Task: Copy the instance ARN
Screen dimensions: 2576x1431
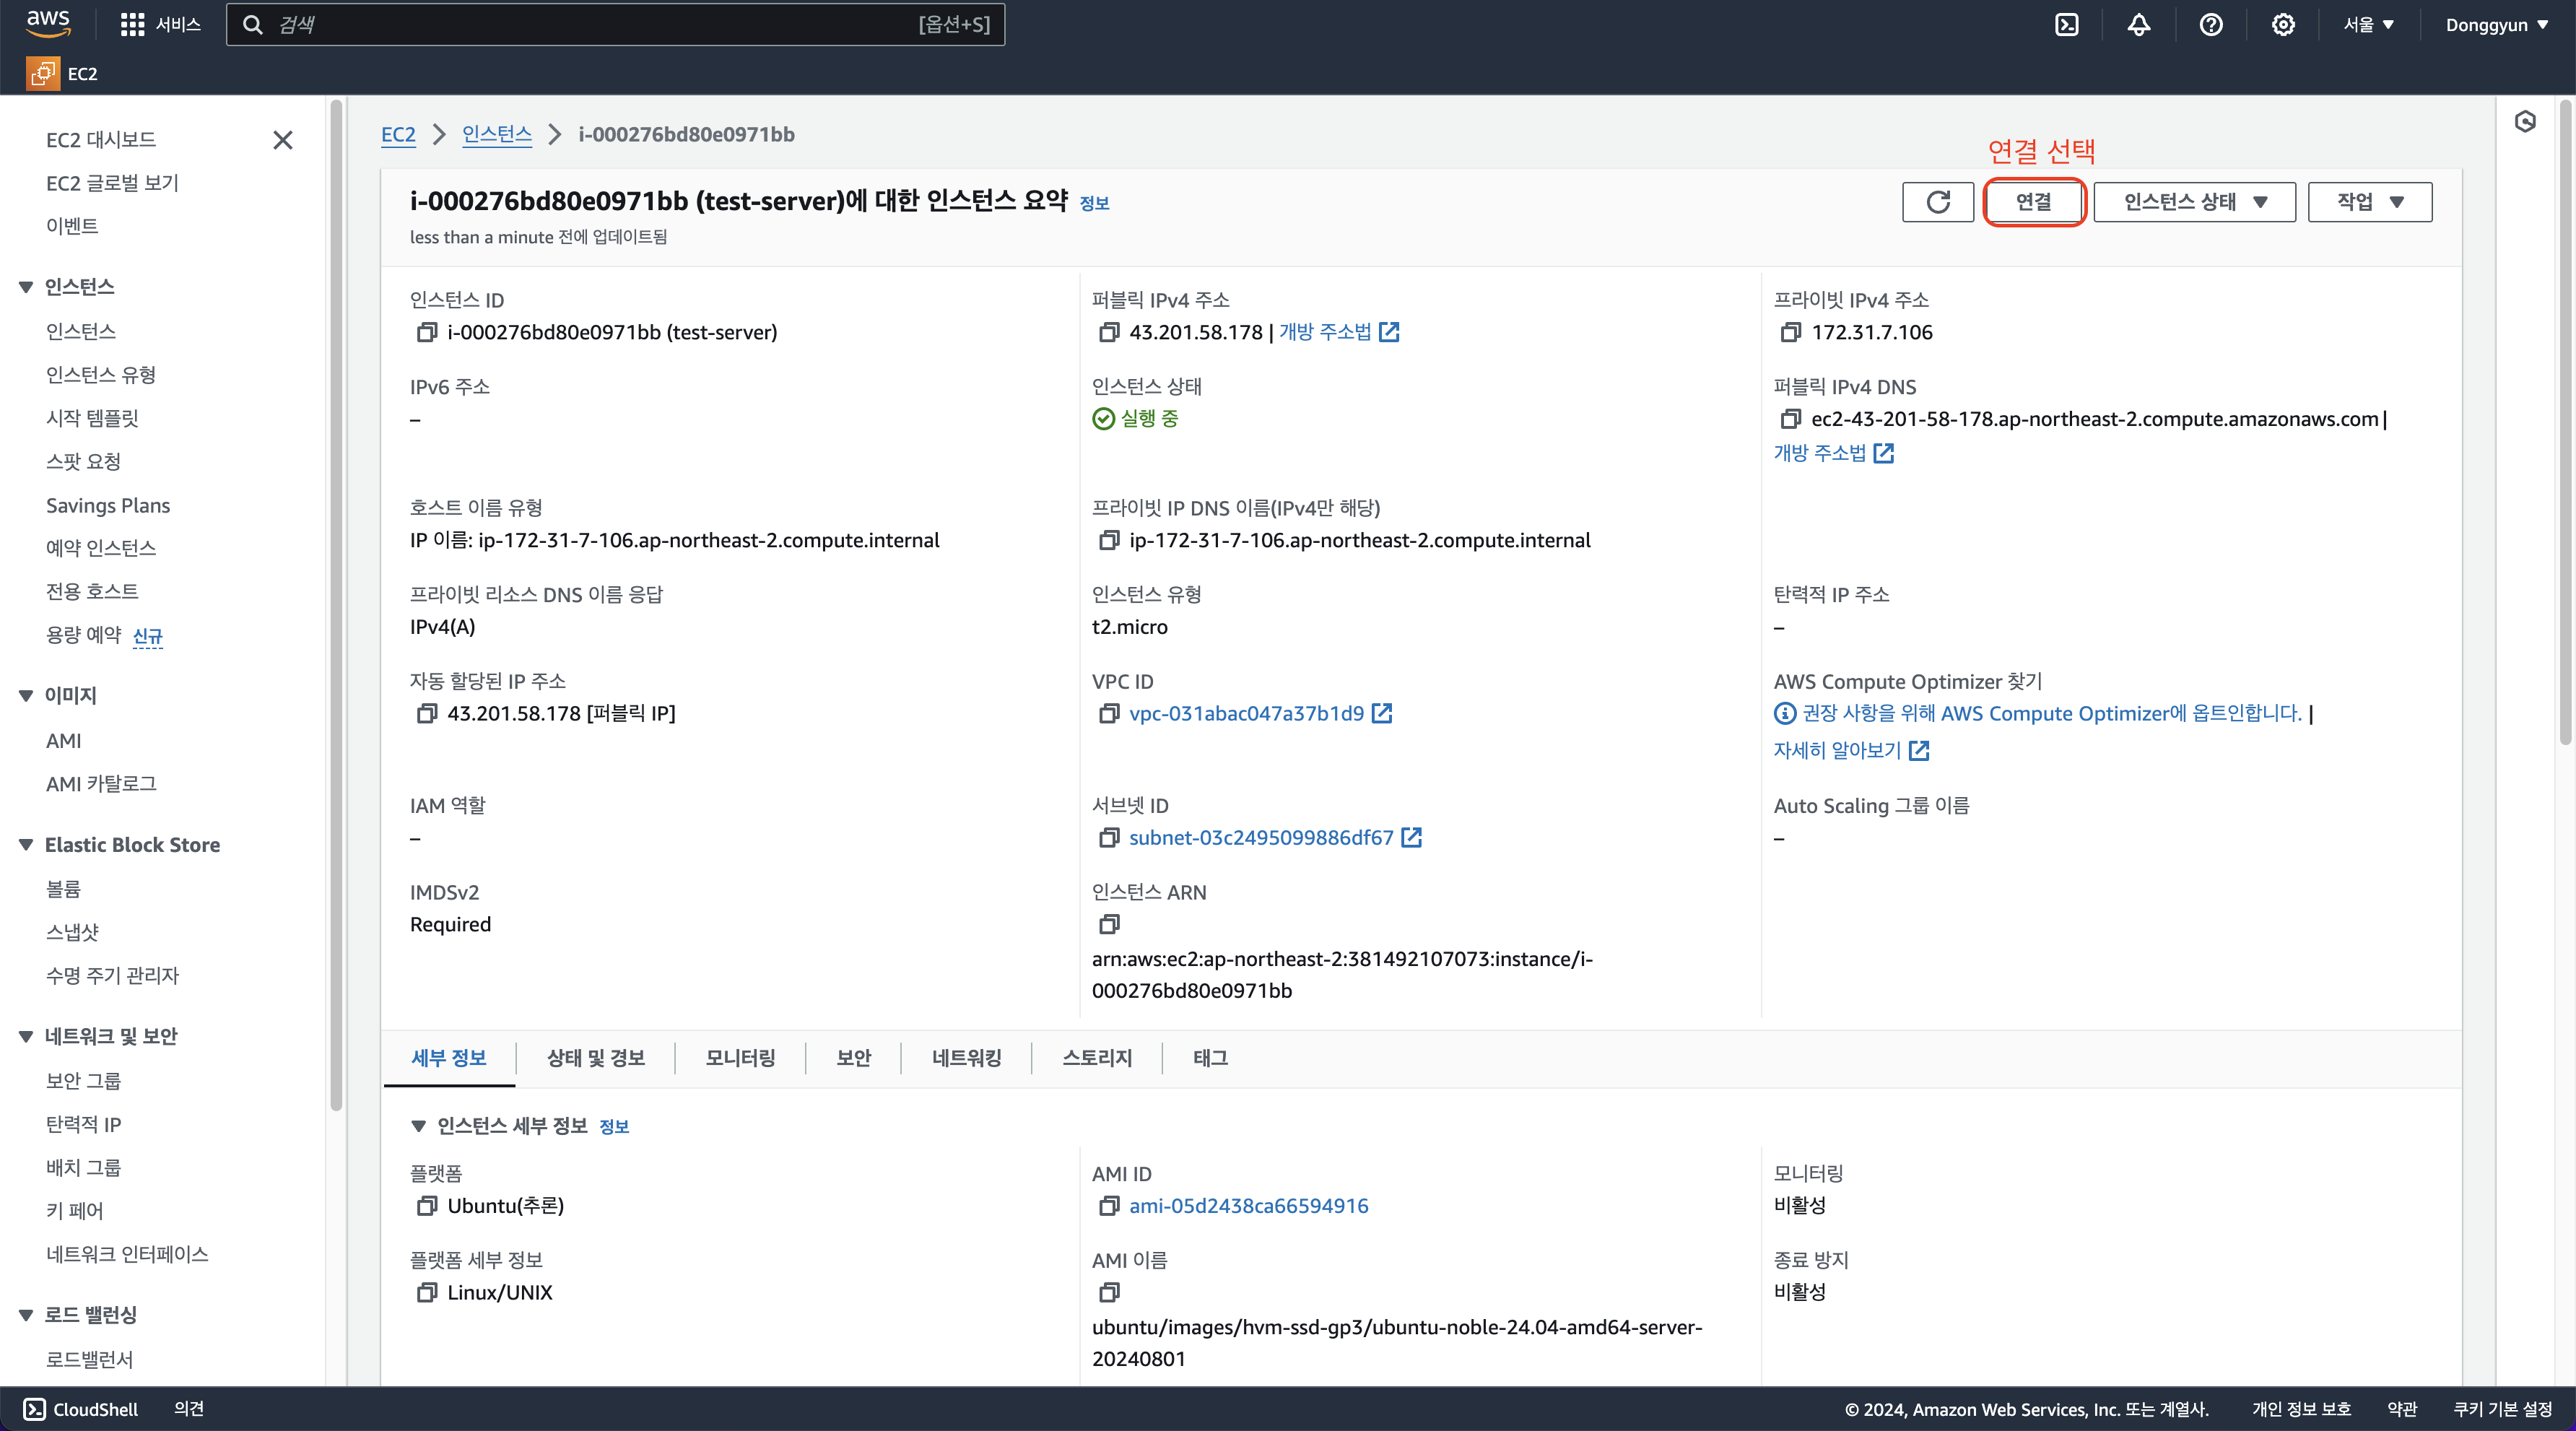Action: [x=1108, y=924]
